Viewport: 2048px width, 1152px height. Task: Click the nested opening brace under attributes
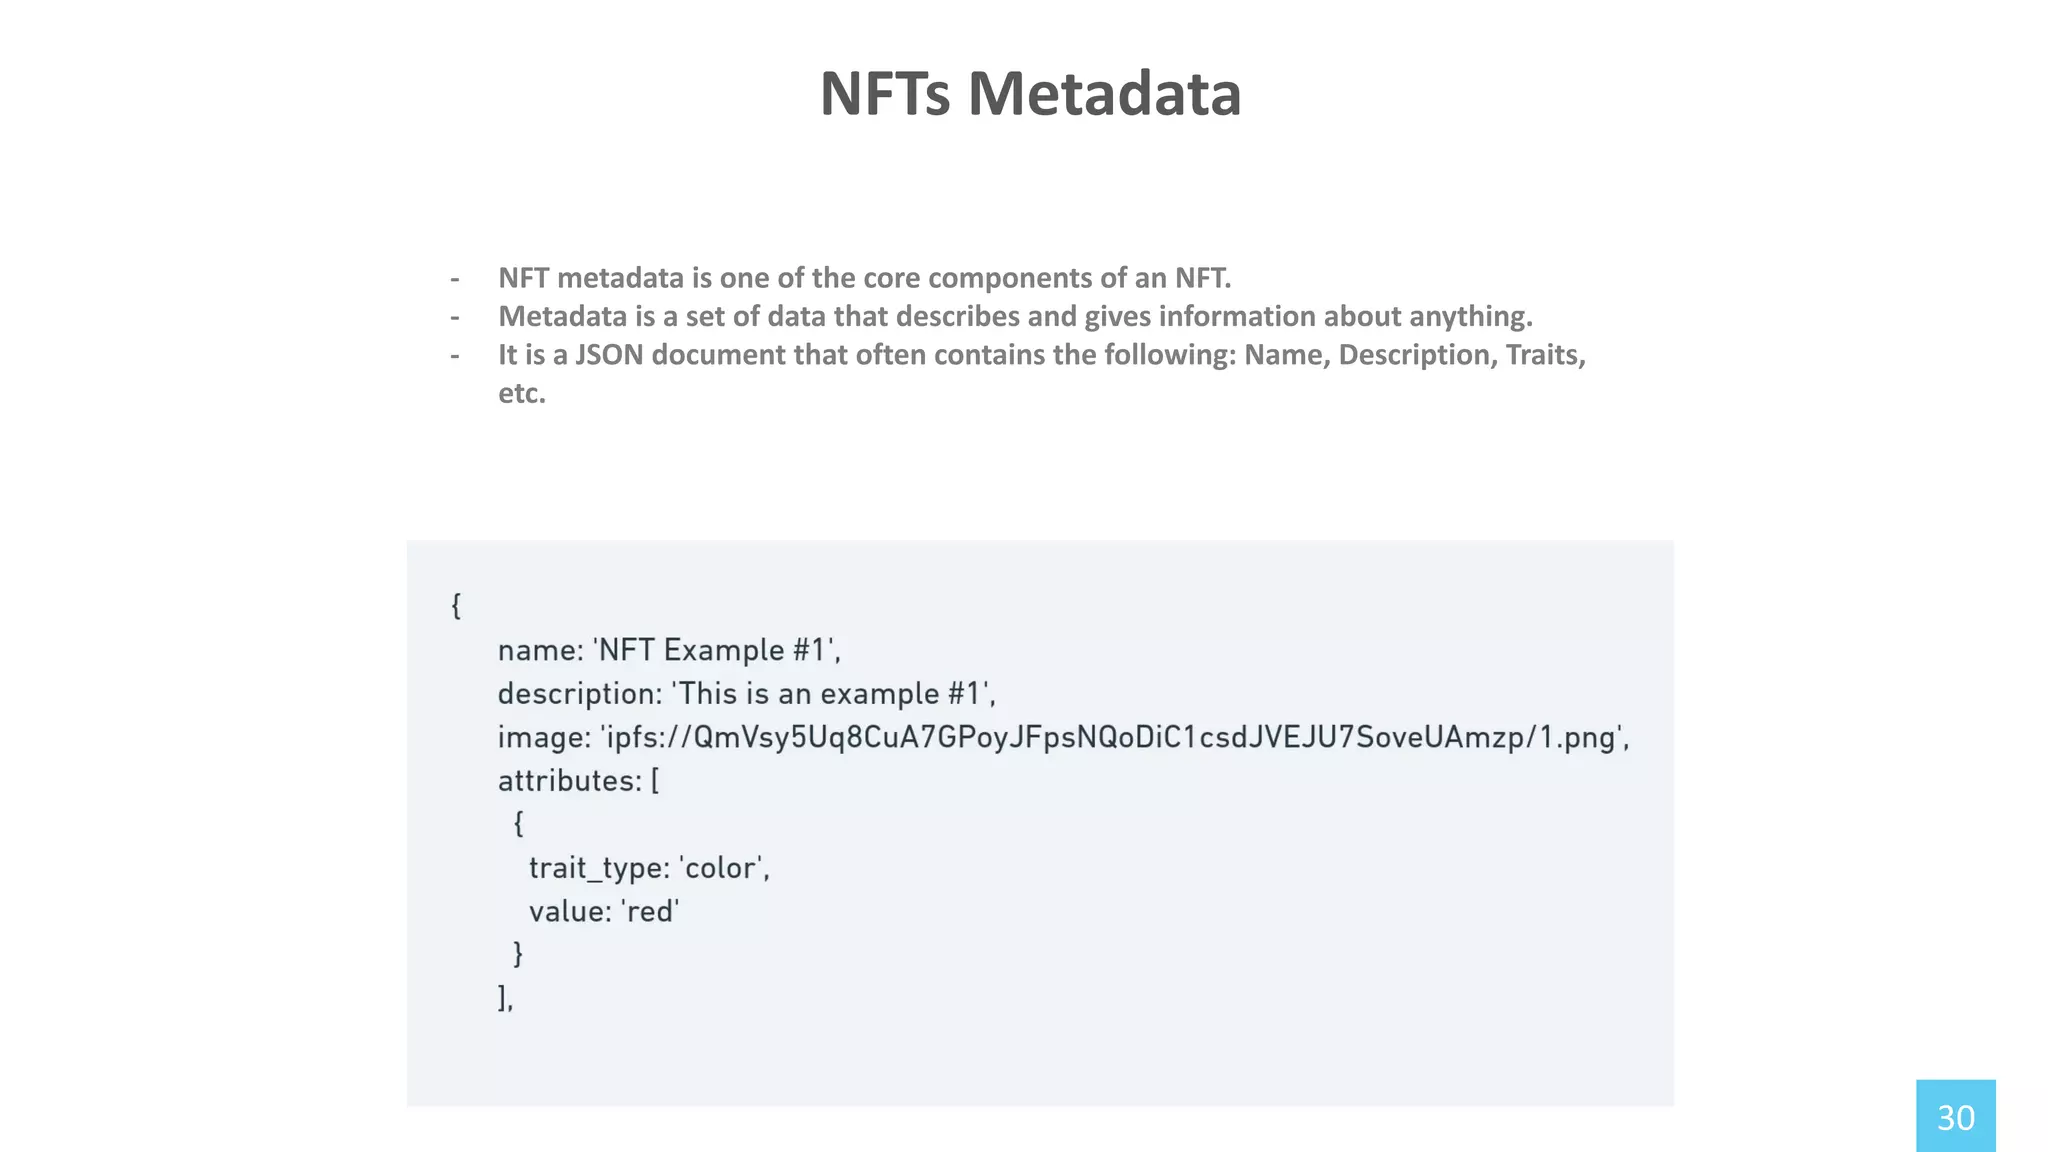coord(518,823)
